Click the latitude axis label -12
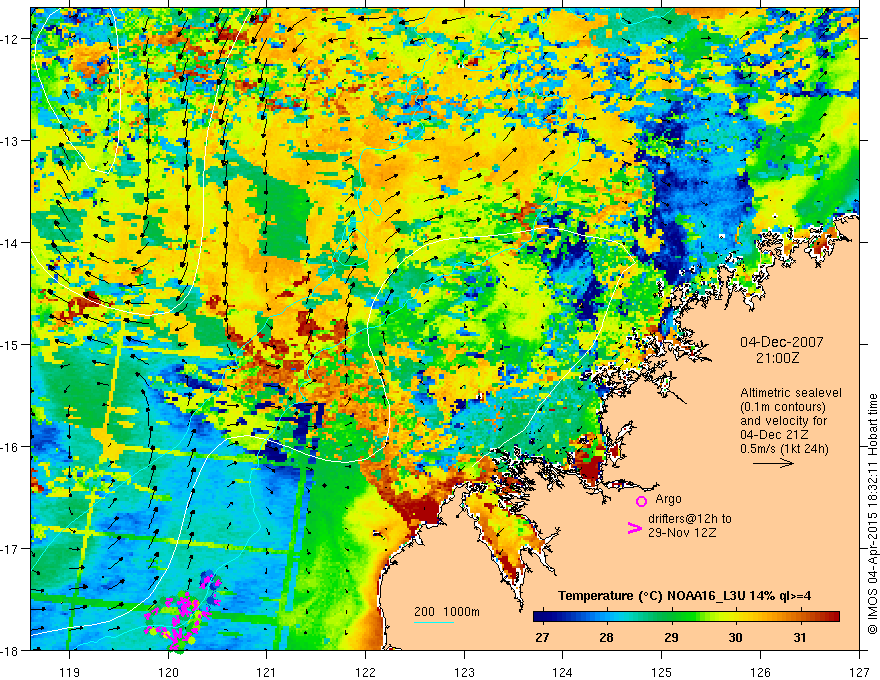 11,39
